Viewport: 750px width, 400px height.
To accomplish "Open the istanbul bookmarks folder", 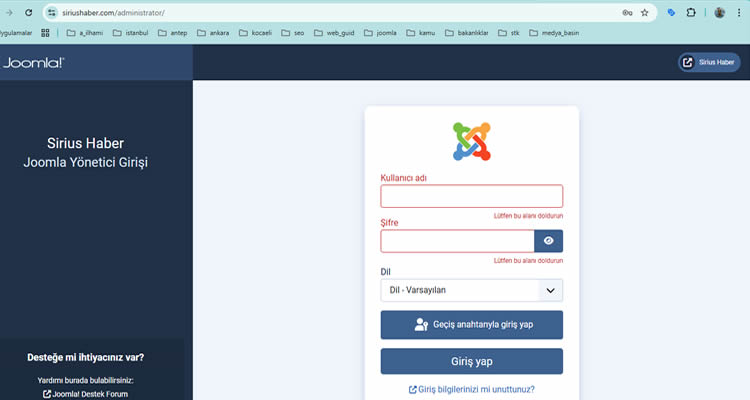I will [131, 33].
